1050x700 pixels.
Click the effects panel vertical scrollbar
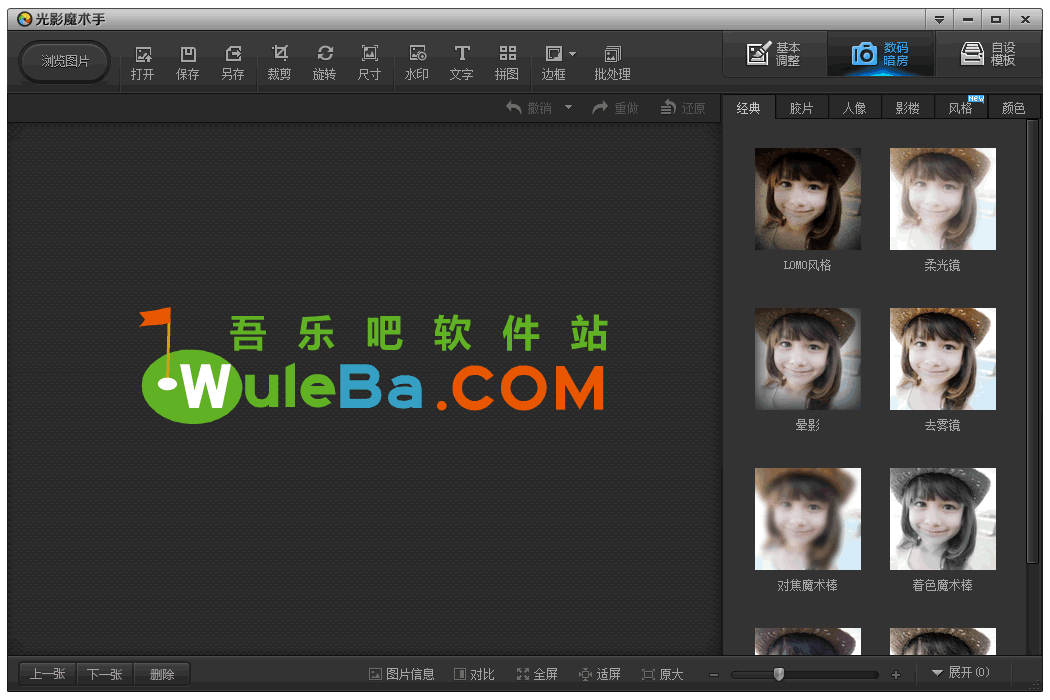tap(1032, 342)
